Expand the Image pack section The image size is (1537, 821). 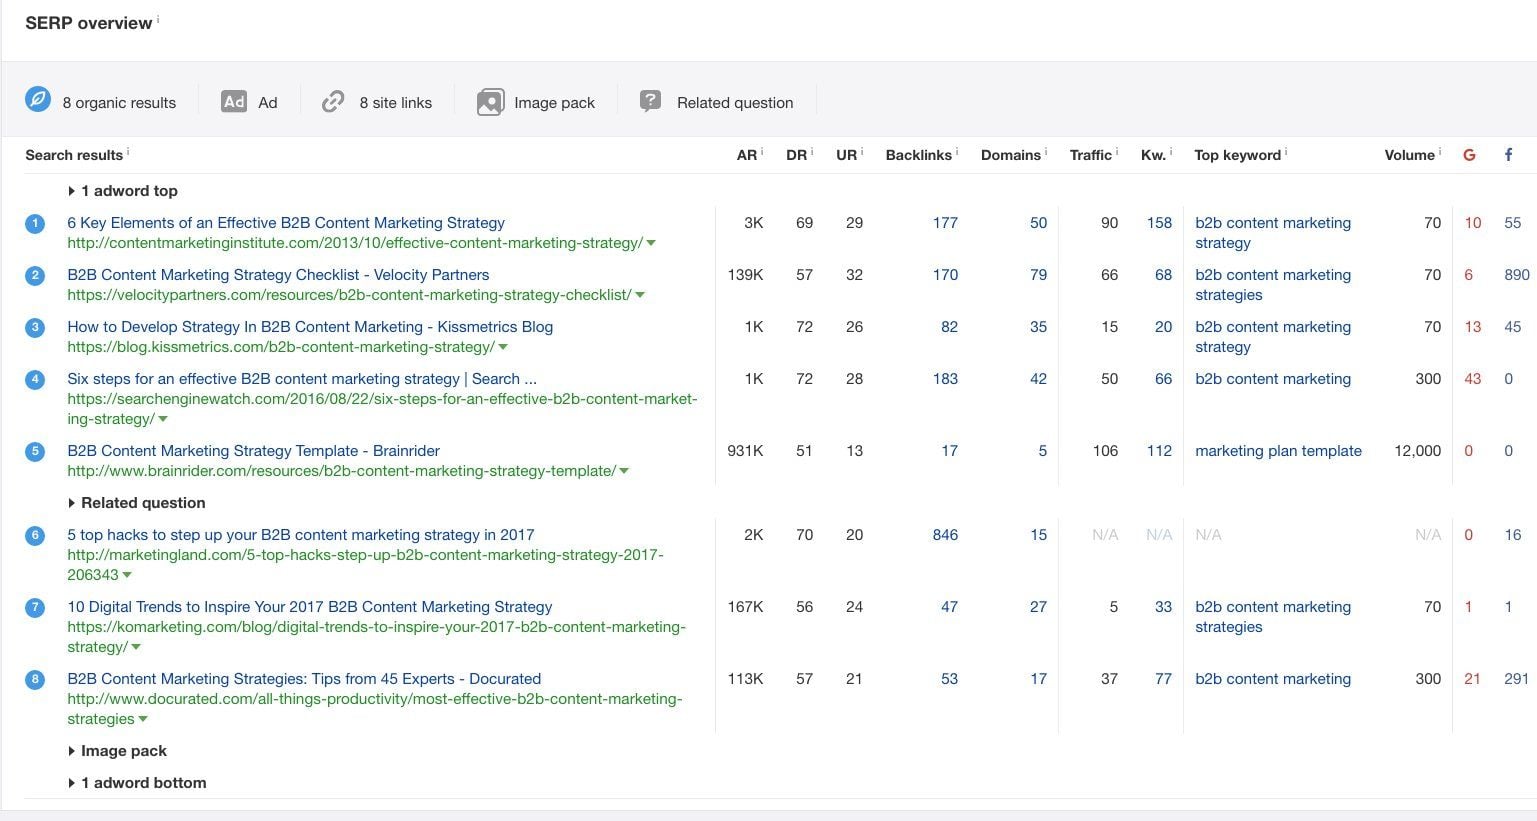pos(117,750)
